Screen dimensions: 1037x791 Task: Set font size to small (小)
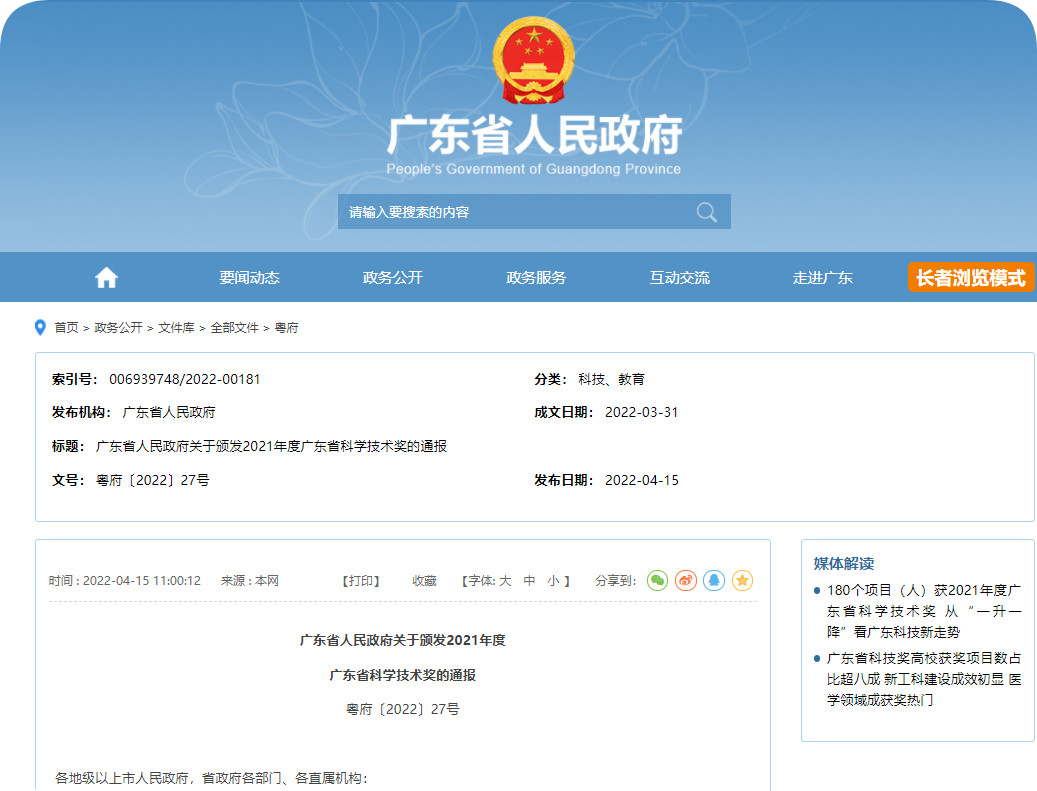pyautogui.click(x=553, y=581)
